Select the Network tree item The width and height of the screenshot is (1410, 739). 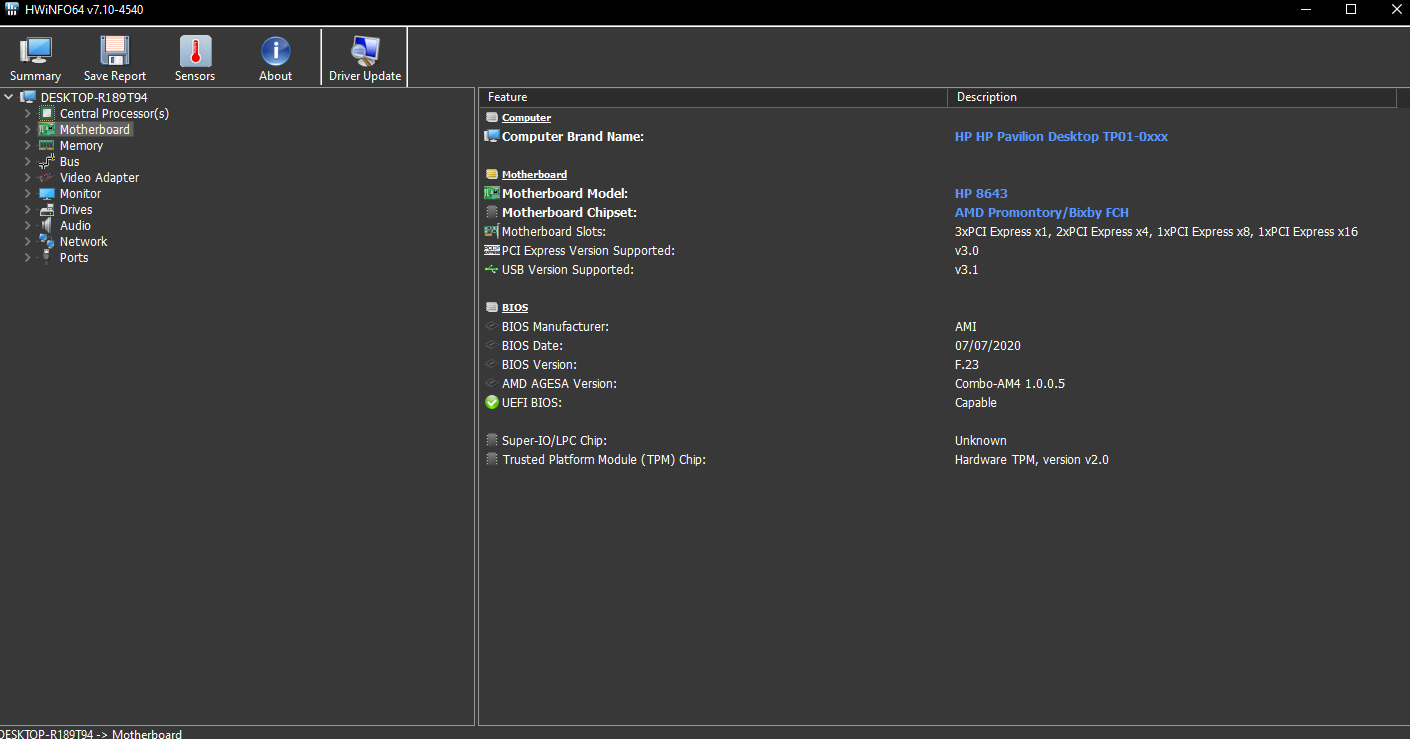click(x=83, y=241)
